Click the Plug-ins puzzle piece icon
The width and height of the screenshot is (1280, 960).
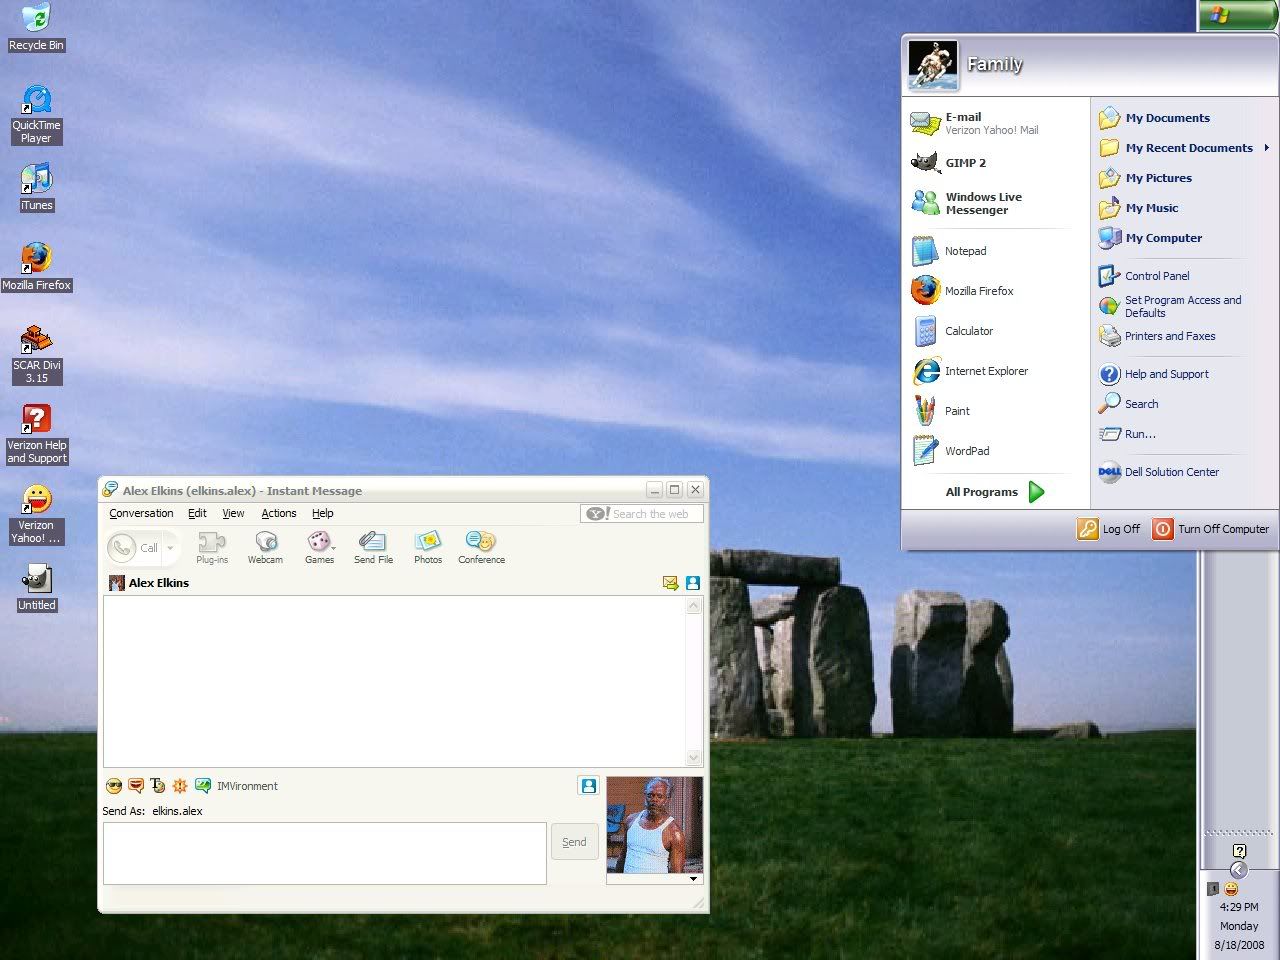[x=212, y=547]
